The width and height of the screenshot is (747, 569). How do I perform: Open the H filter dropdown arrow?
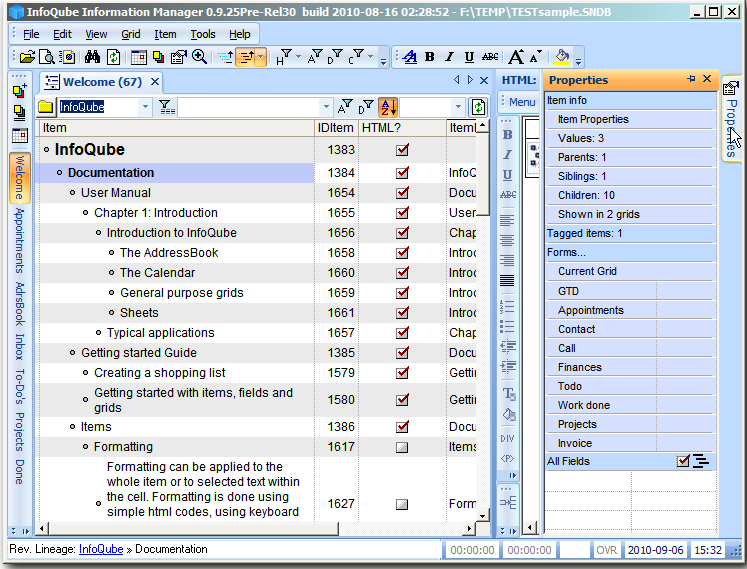click(298, 57)
